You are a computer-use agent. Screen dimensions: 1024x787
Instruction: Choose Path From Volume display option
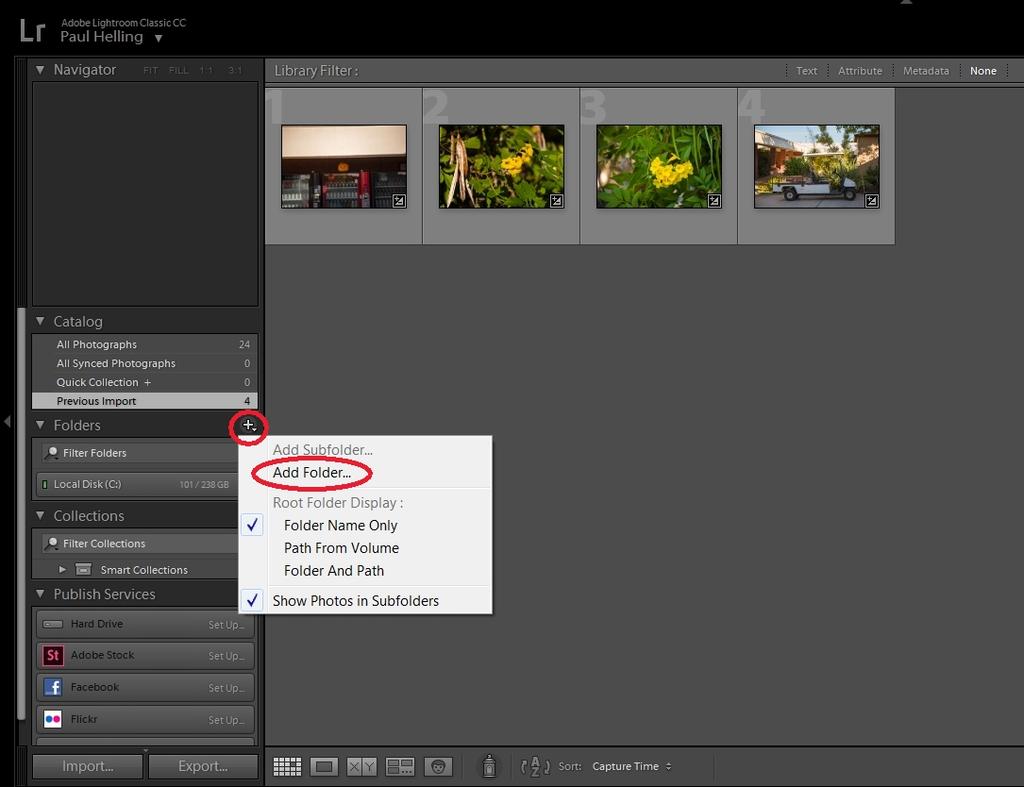point(341,548)
